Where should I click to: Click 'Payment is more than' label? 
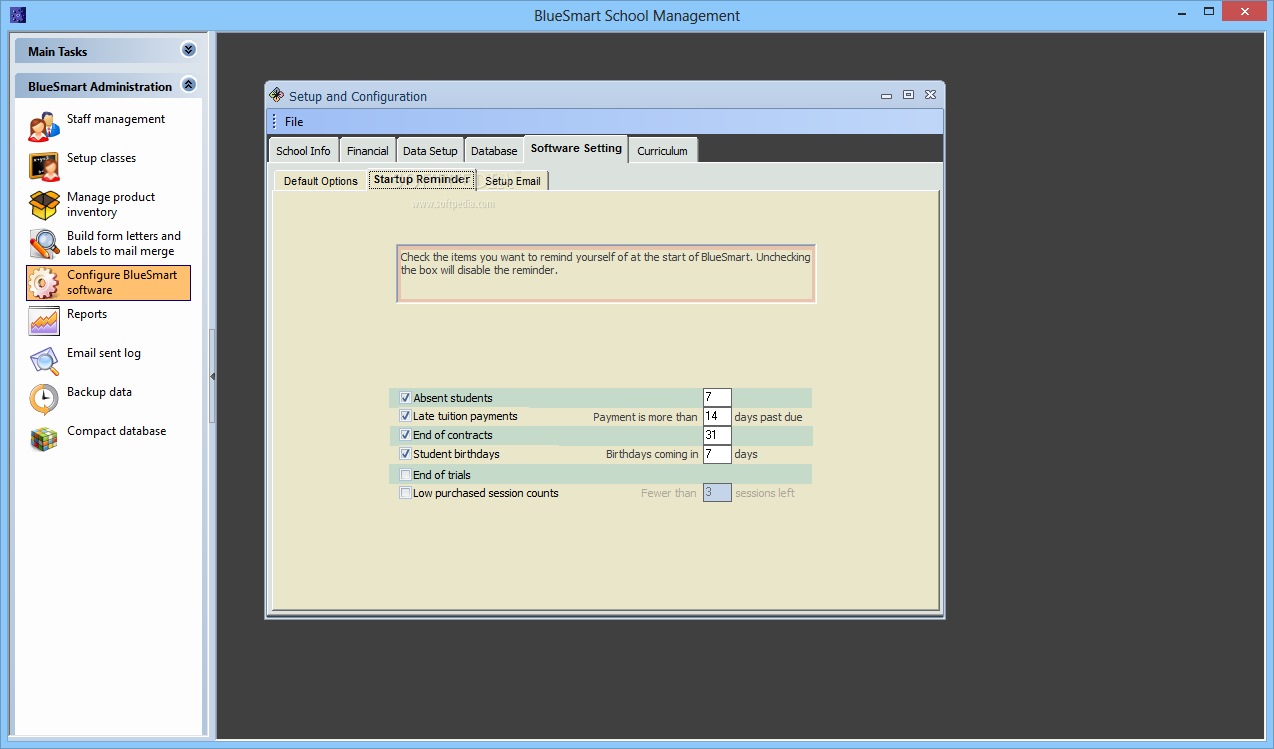point(645,417)
